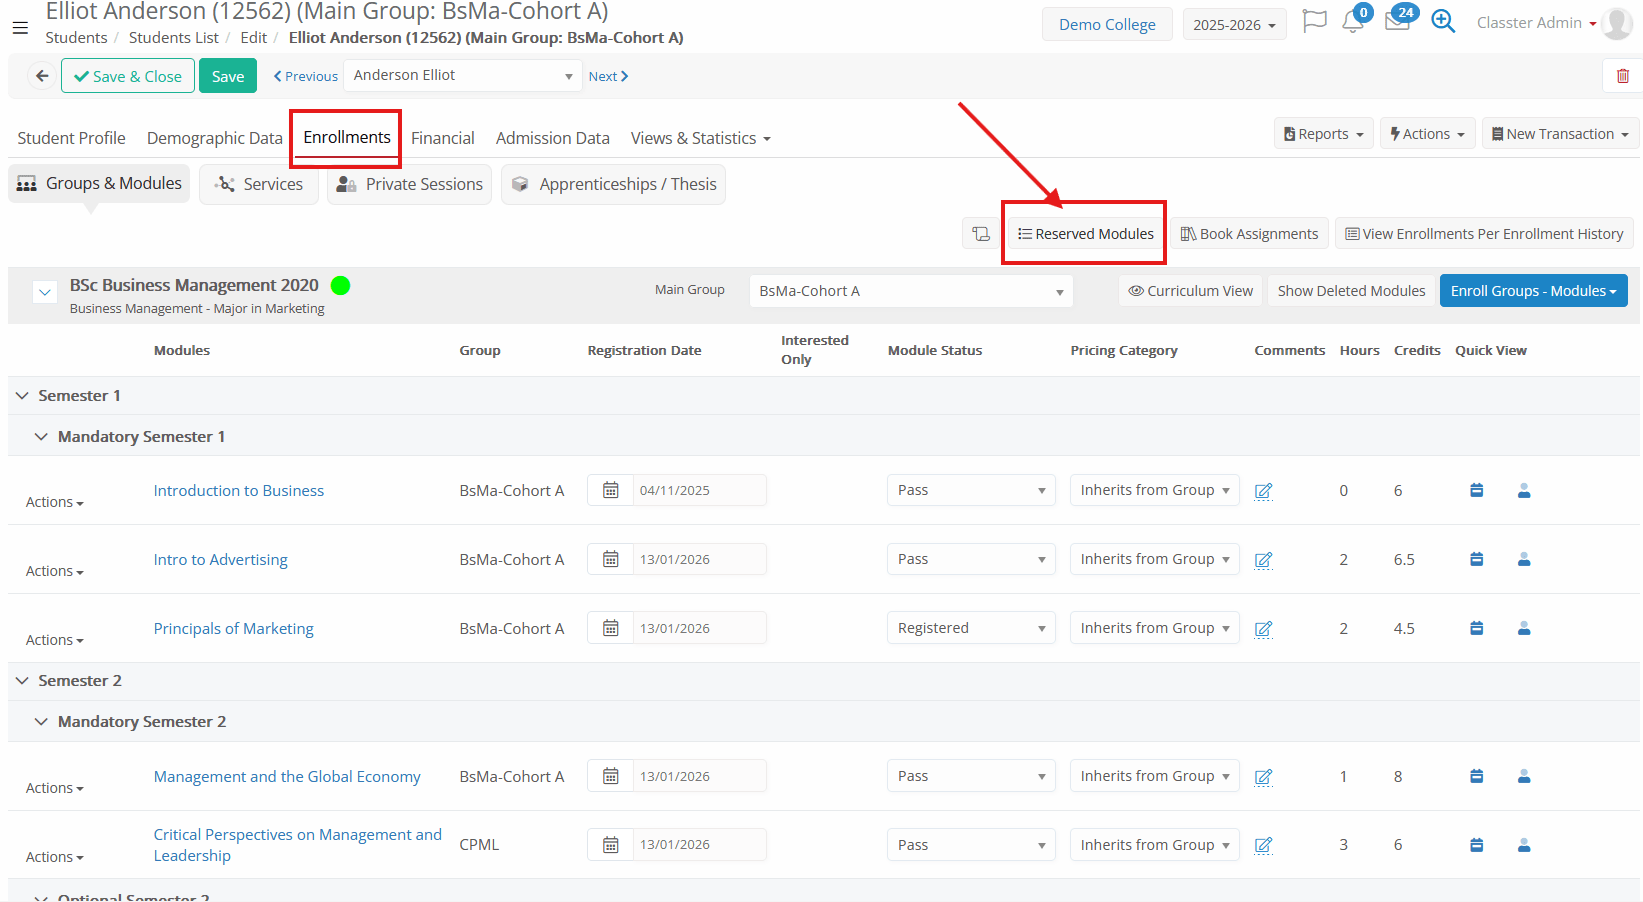The width and height of the screenshot is (1643, 902).
Task: Click person quick view icon for Principals of Marketing
Action: point(1523,629)
